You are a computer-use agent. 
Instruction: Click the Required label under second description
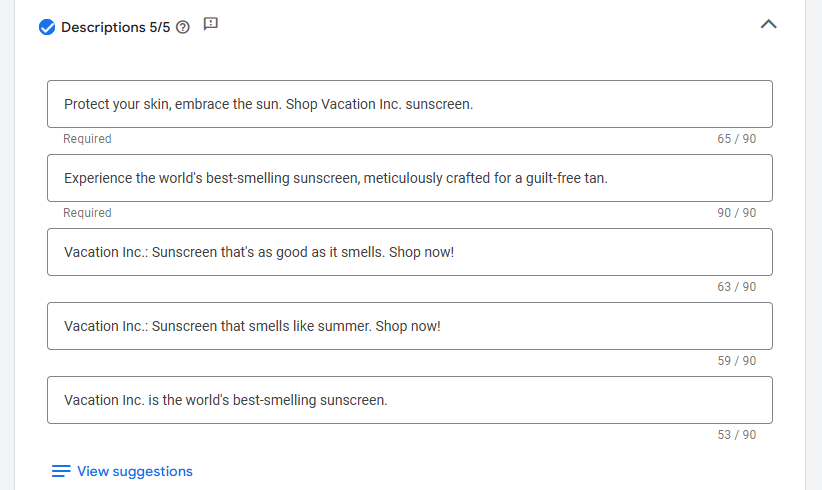[x=87, y=213]
